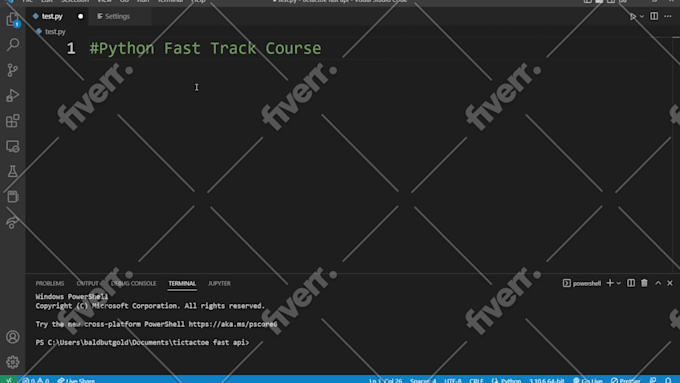Close the terminal panel
The image size is (680, 383).
[670, 283]
